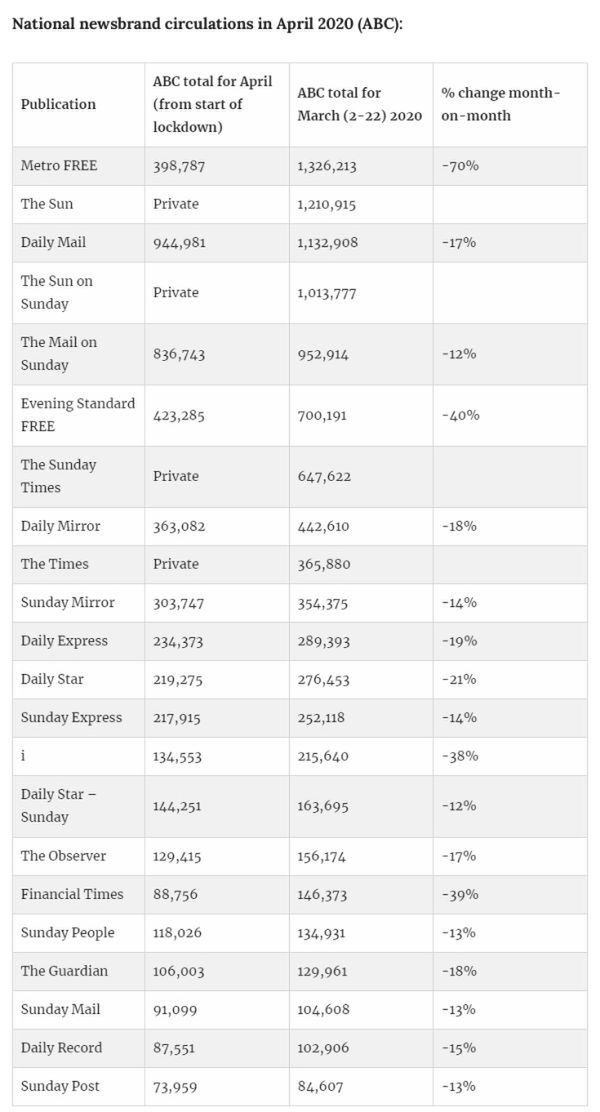
Task: Click the 'National newsbrand circulations' title
Action: click(206, 24)
